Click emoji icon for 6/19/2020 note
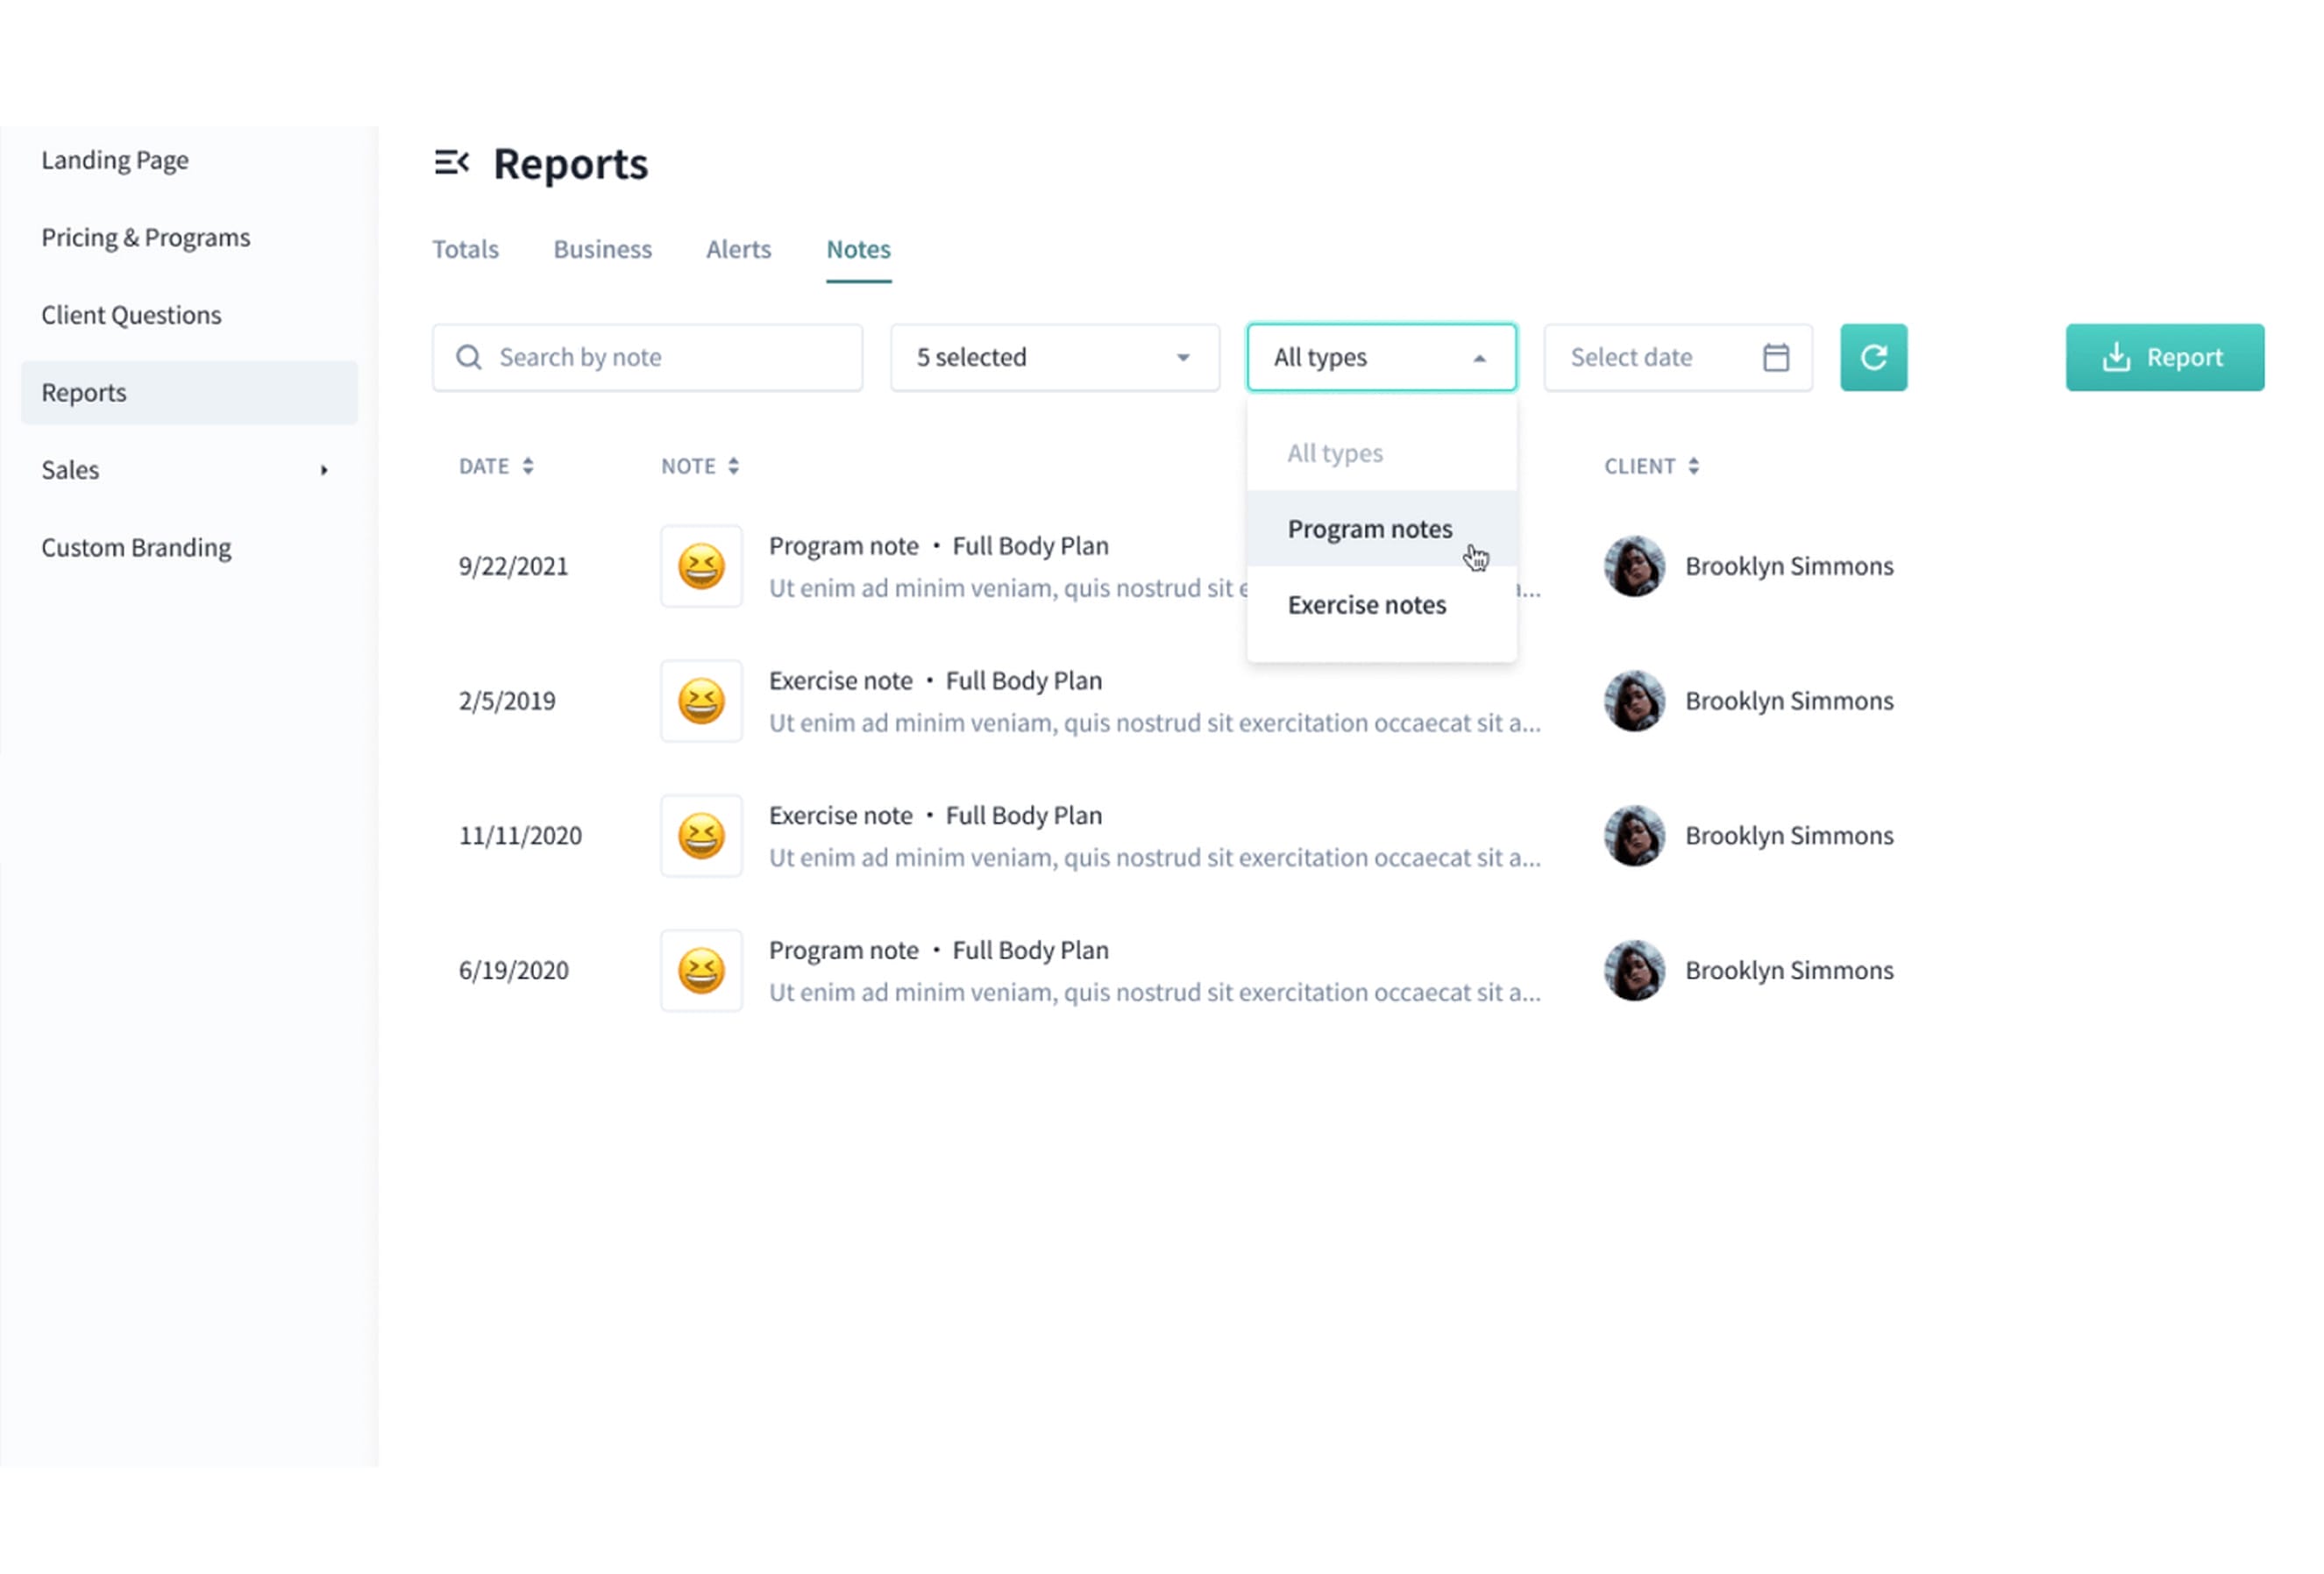Screen dimensions: 2324x1574 pos(701,971)
